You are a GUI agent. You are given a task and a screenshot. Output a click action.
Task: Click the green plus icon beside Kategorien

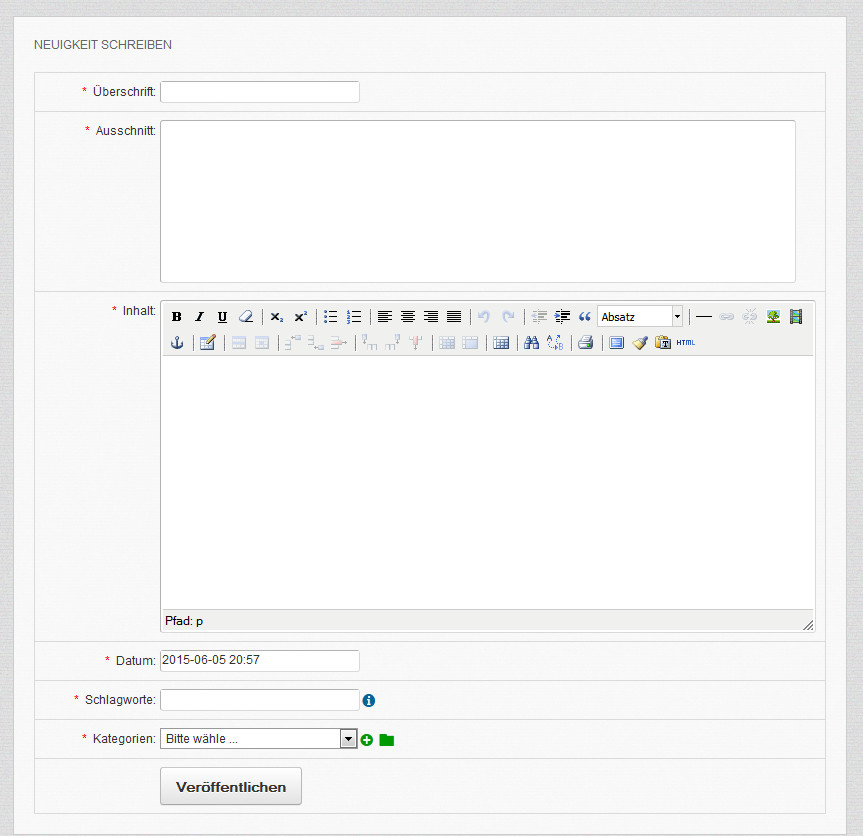(x=367, y=740)
